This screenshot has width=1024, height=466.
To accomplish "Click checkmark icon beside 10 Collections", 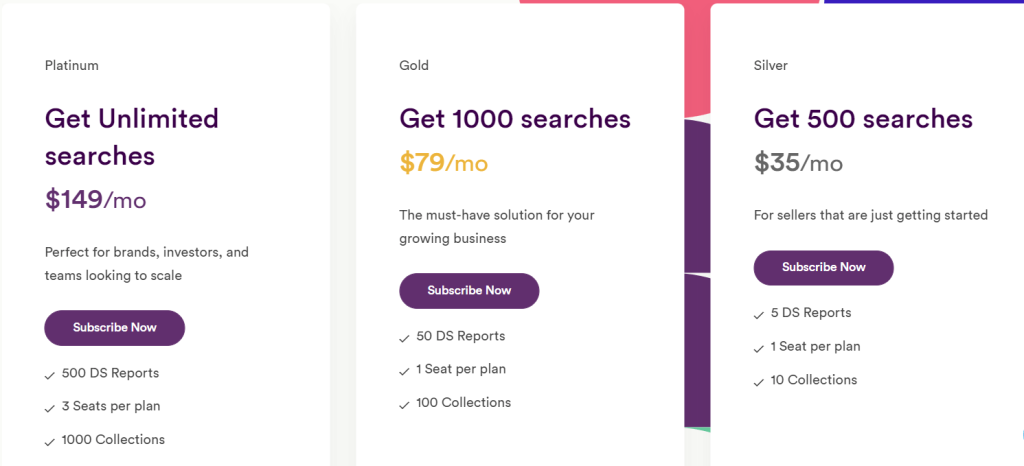I will point(759,382).
